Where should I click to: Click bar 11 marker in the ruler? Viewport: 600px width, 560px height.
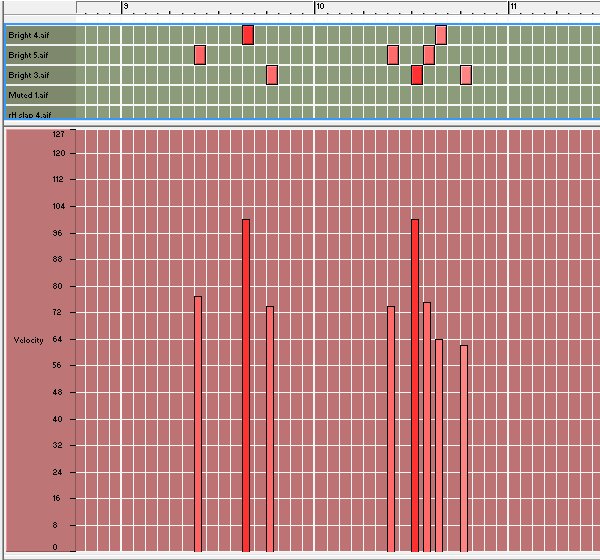coord(512,7)
